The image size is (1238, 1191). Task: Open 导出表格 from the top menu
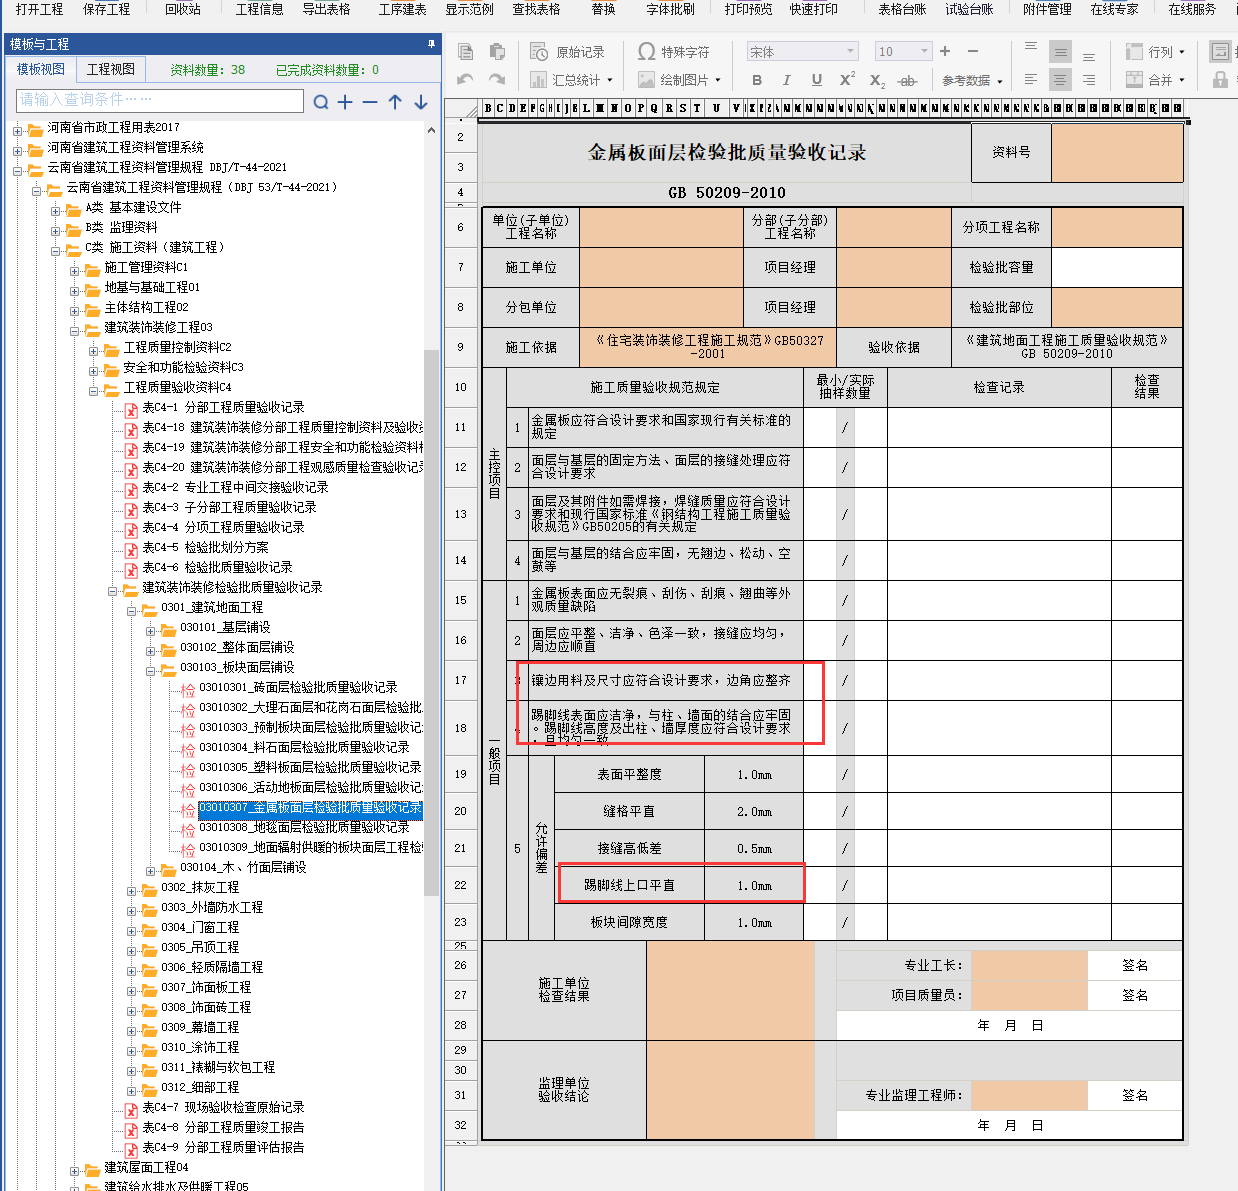[326, 9]
